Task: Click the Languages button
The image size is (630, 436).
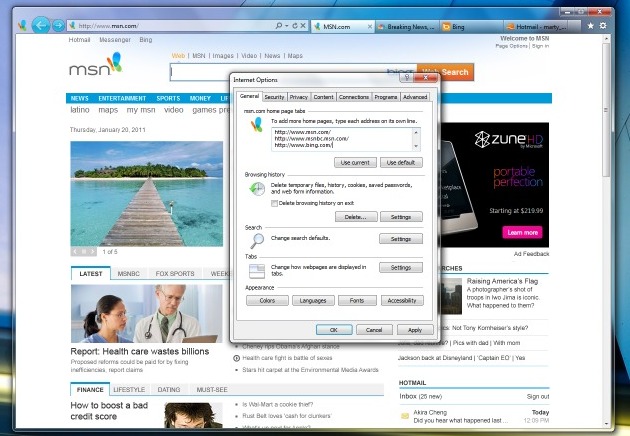Action: [313, 301]
